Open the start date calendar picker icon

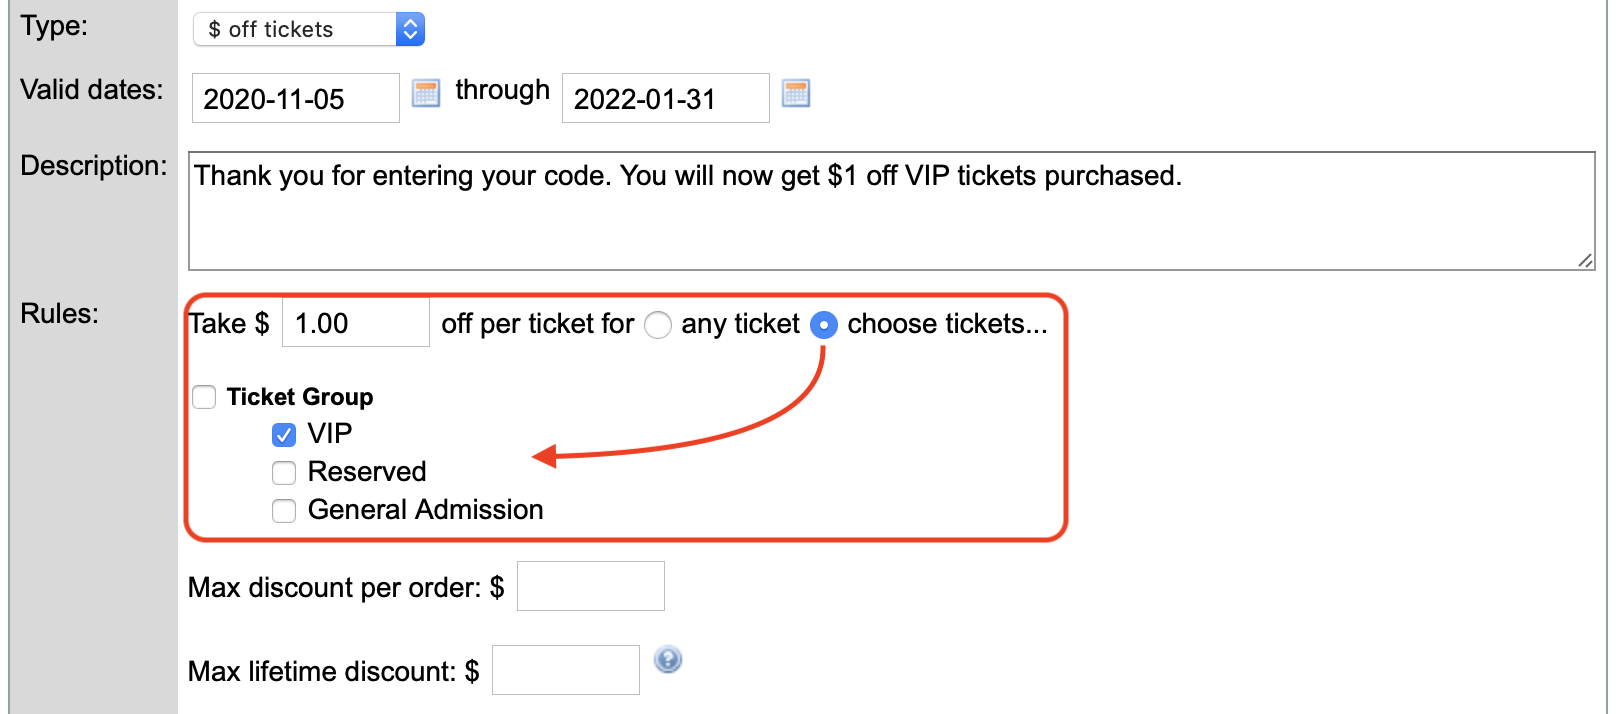point(426,94)
